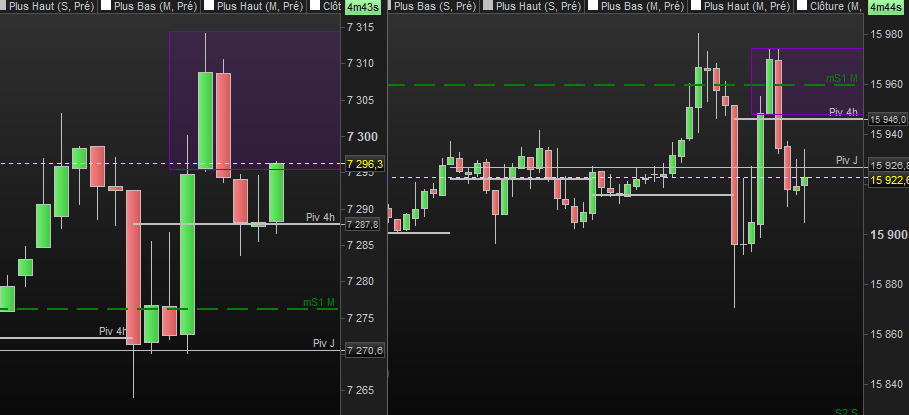Click the 7 315 axis value on the left chart

tap(359, 27)
